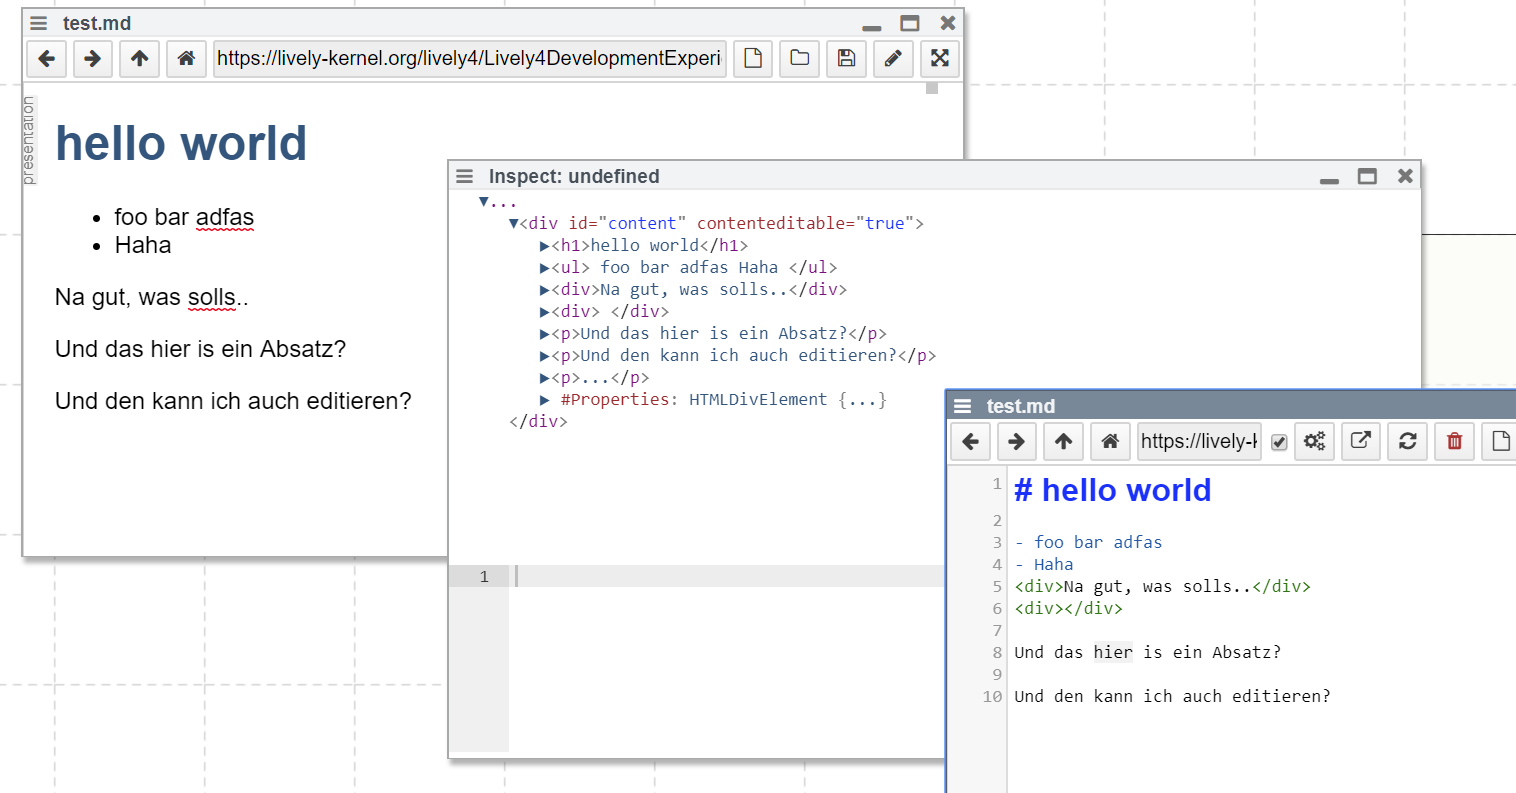Click the pencil edit icon in top toolbar
1516x793 pixels.
pyautogui.click(x=893, y=59)
